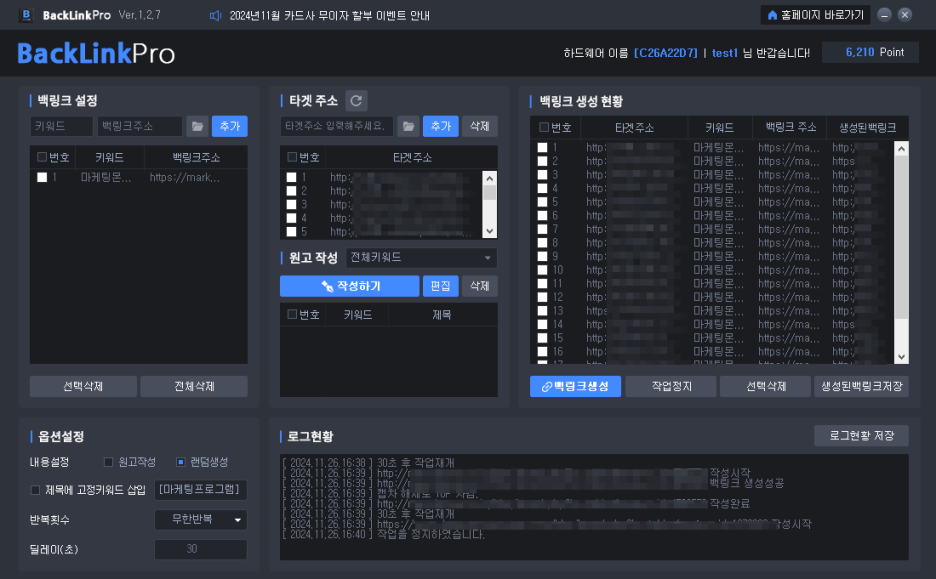Click the 6,210 Point balance display
This screenshot has width=936, height=579.
870,53
